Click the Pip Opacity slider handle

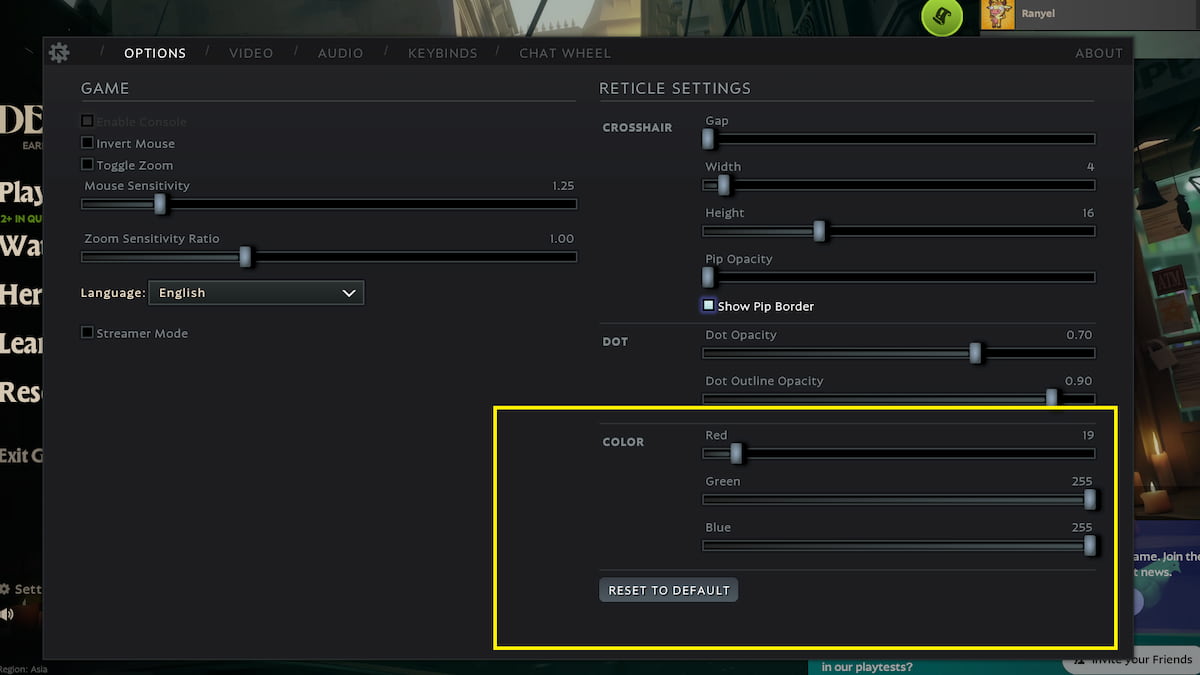tap(708, 277)
